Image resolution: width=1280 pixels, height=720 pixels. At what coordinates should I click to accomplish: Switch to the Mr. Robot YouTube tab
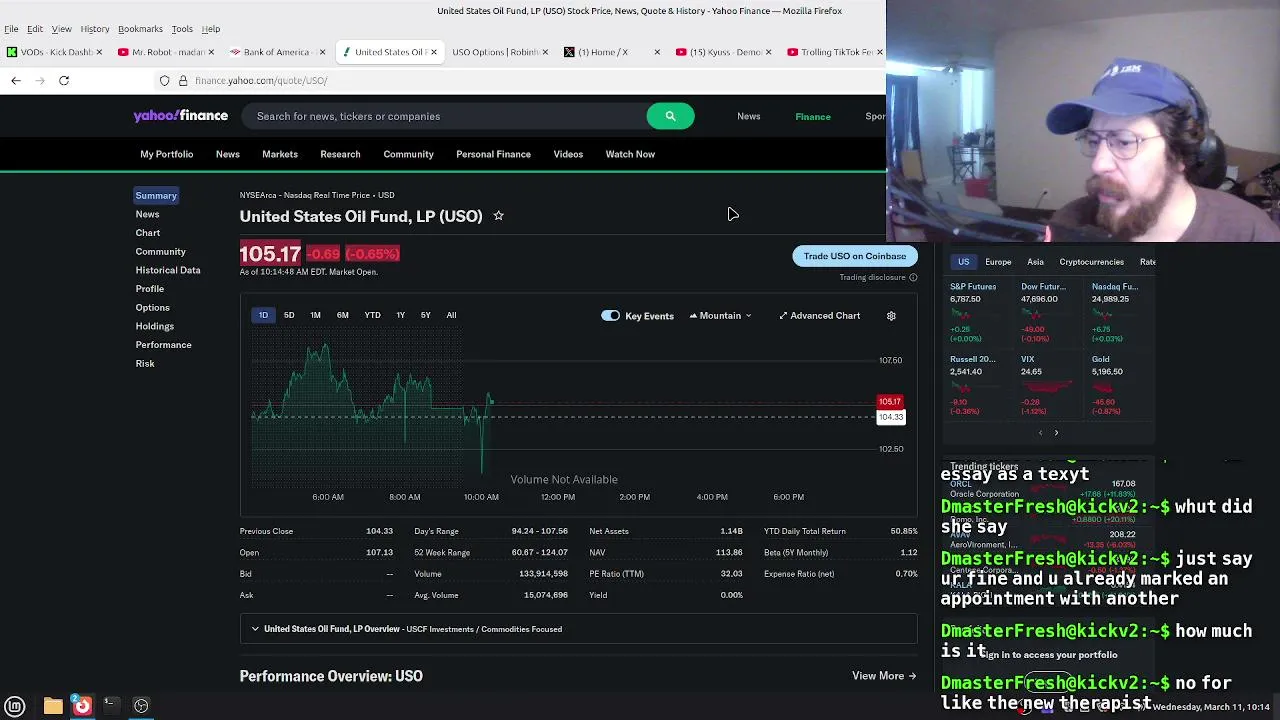167,52
